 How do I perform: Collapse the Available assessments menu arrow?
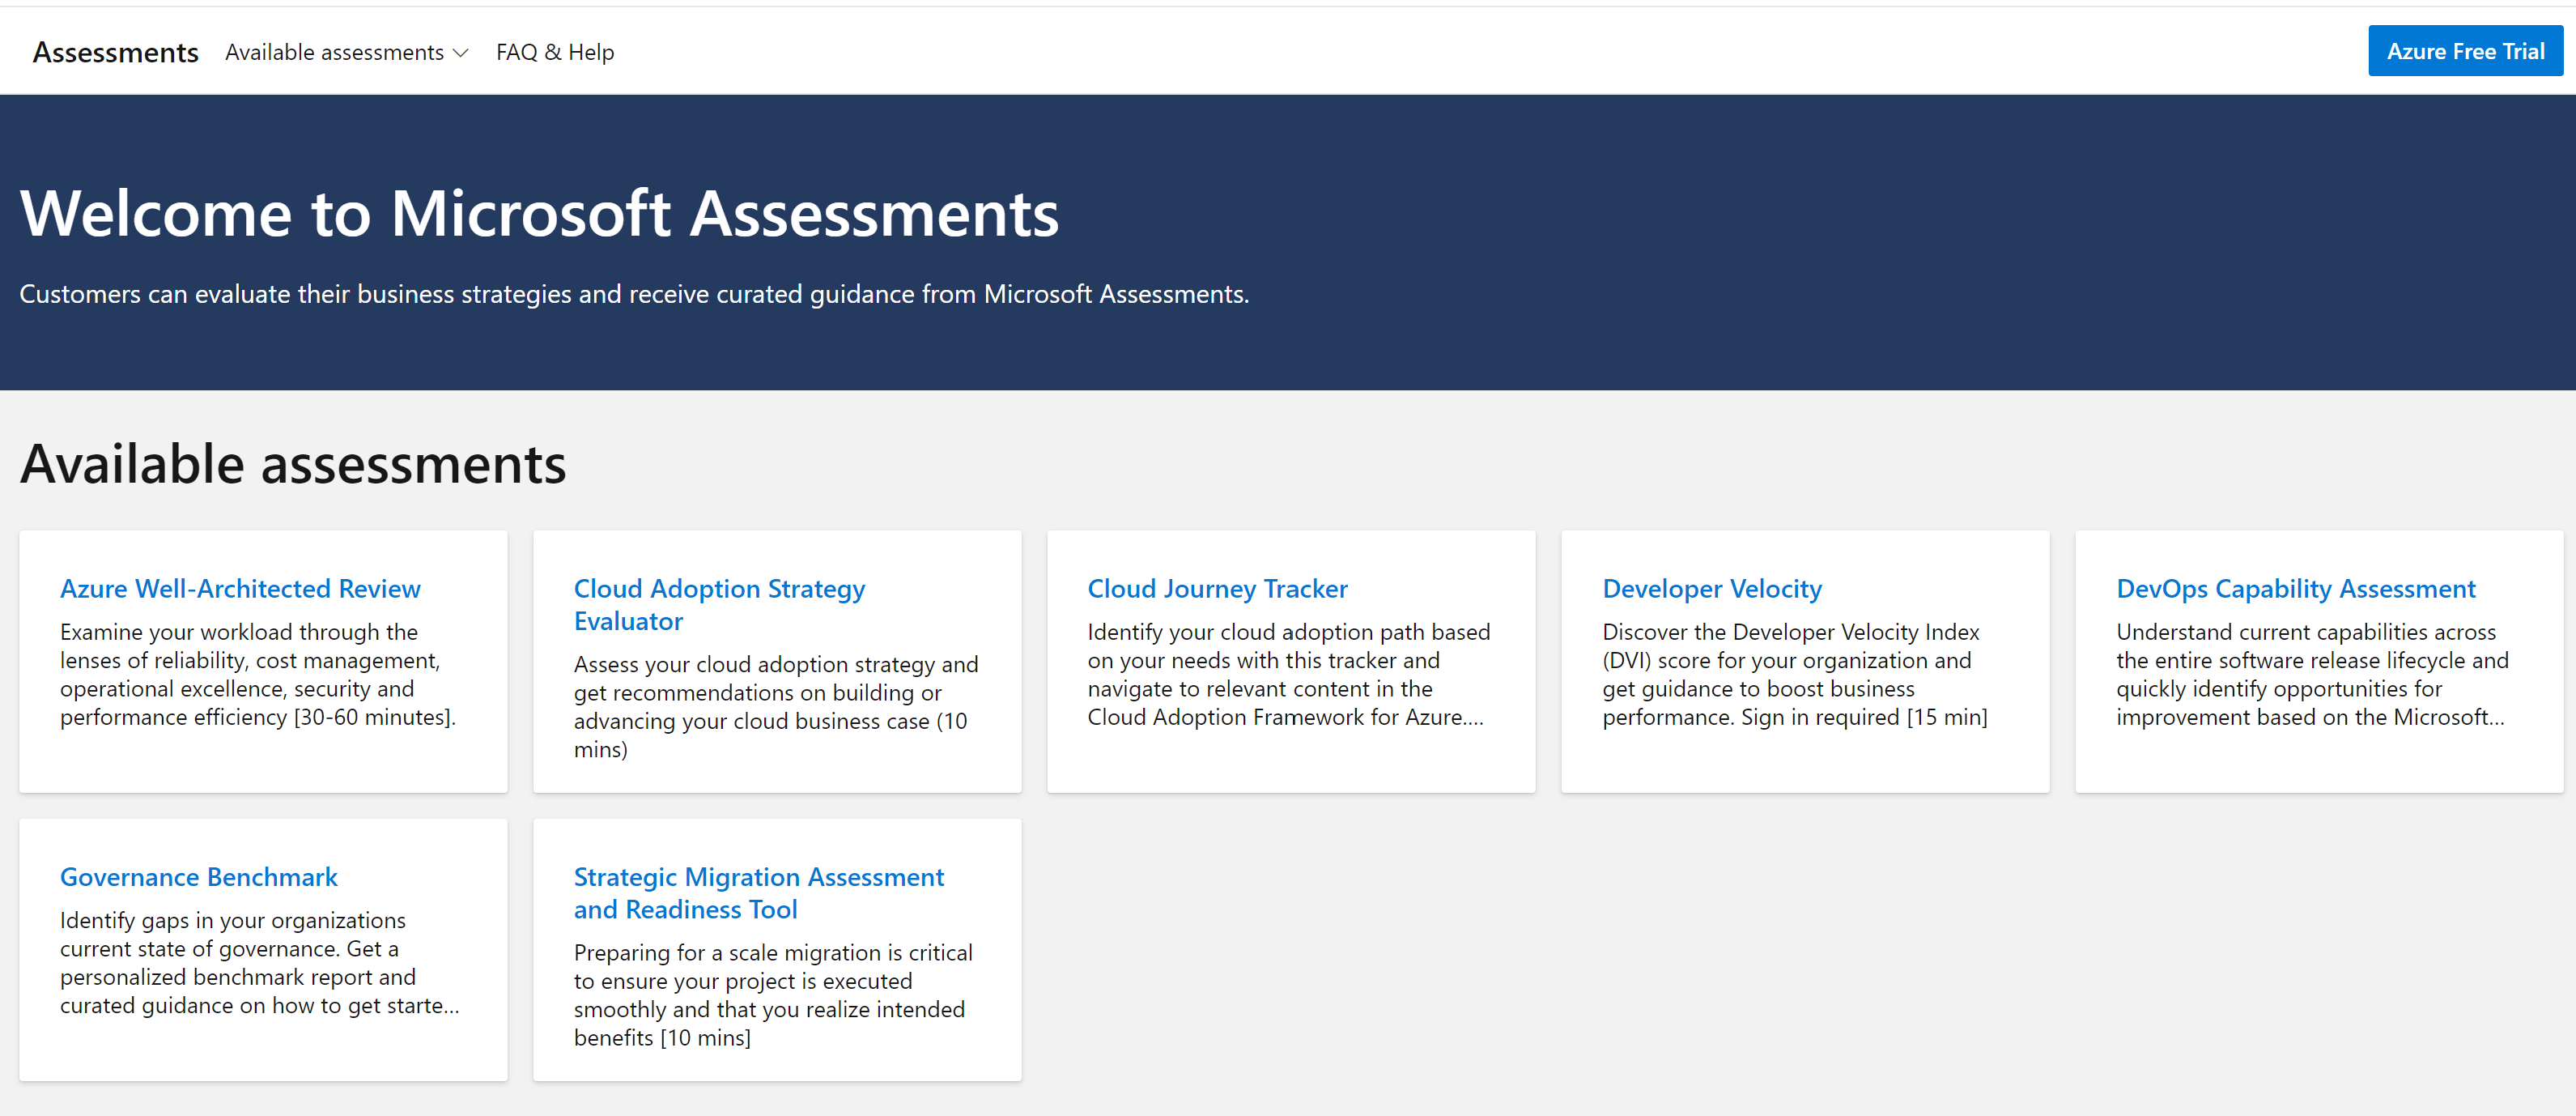pos(460,53)
